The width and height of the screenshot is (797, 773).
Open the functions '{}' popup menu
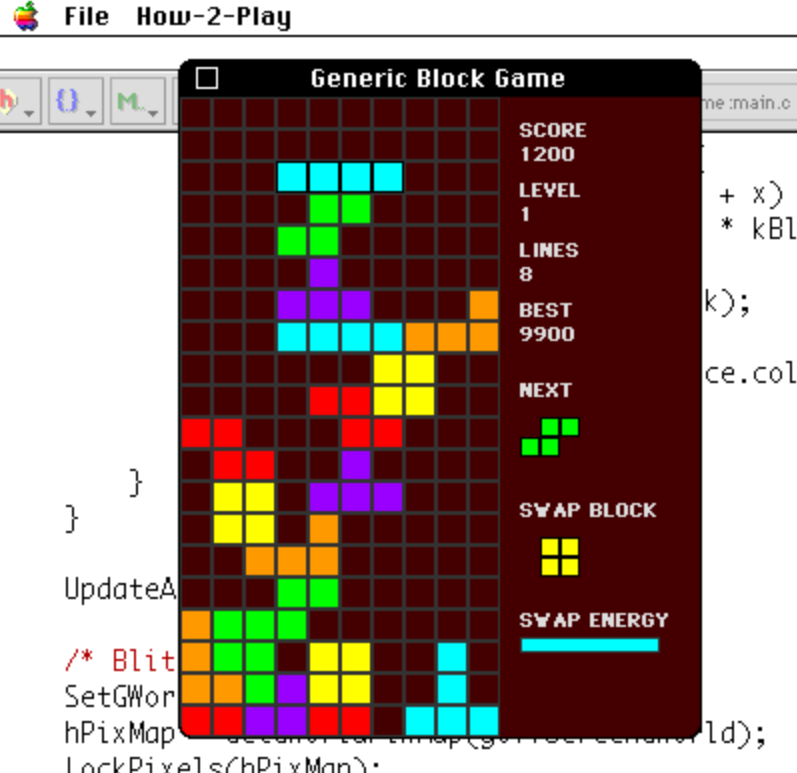(73, 102)
